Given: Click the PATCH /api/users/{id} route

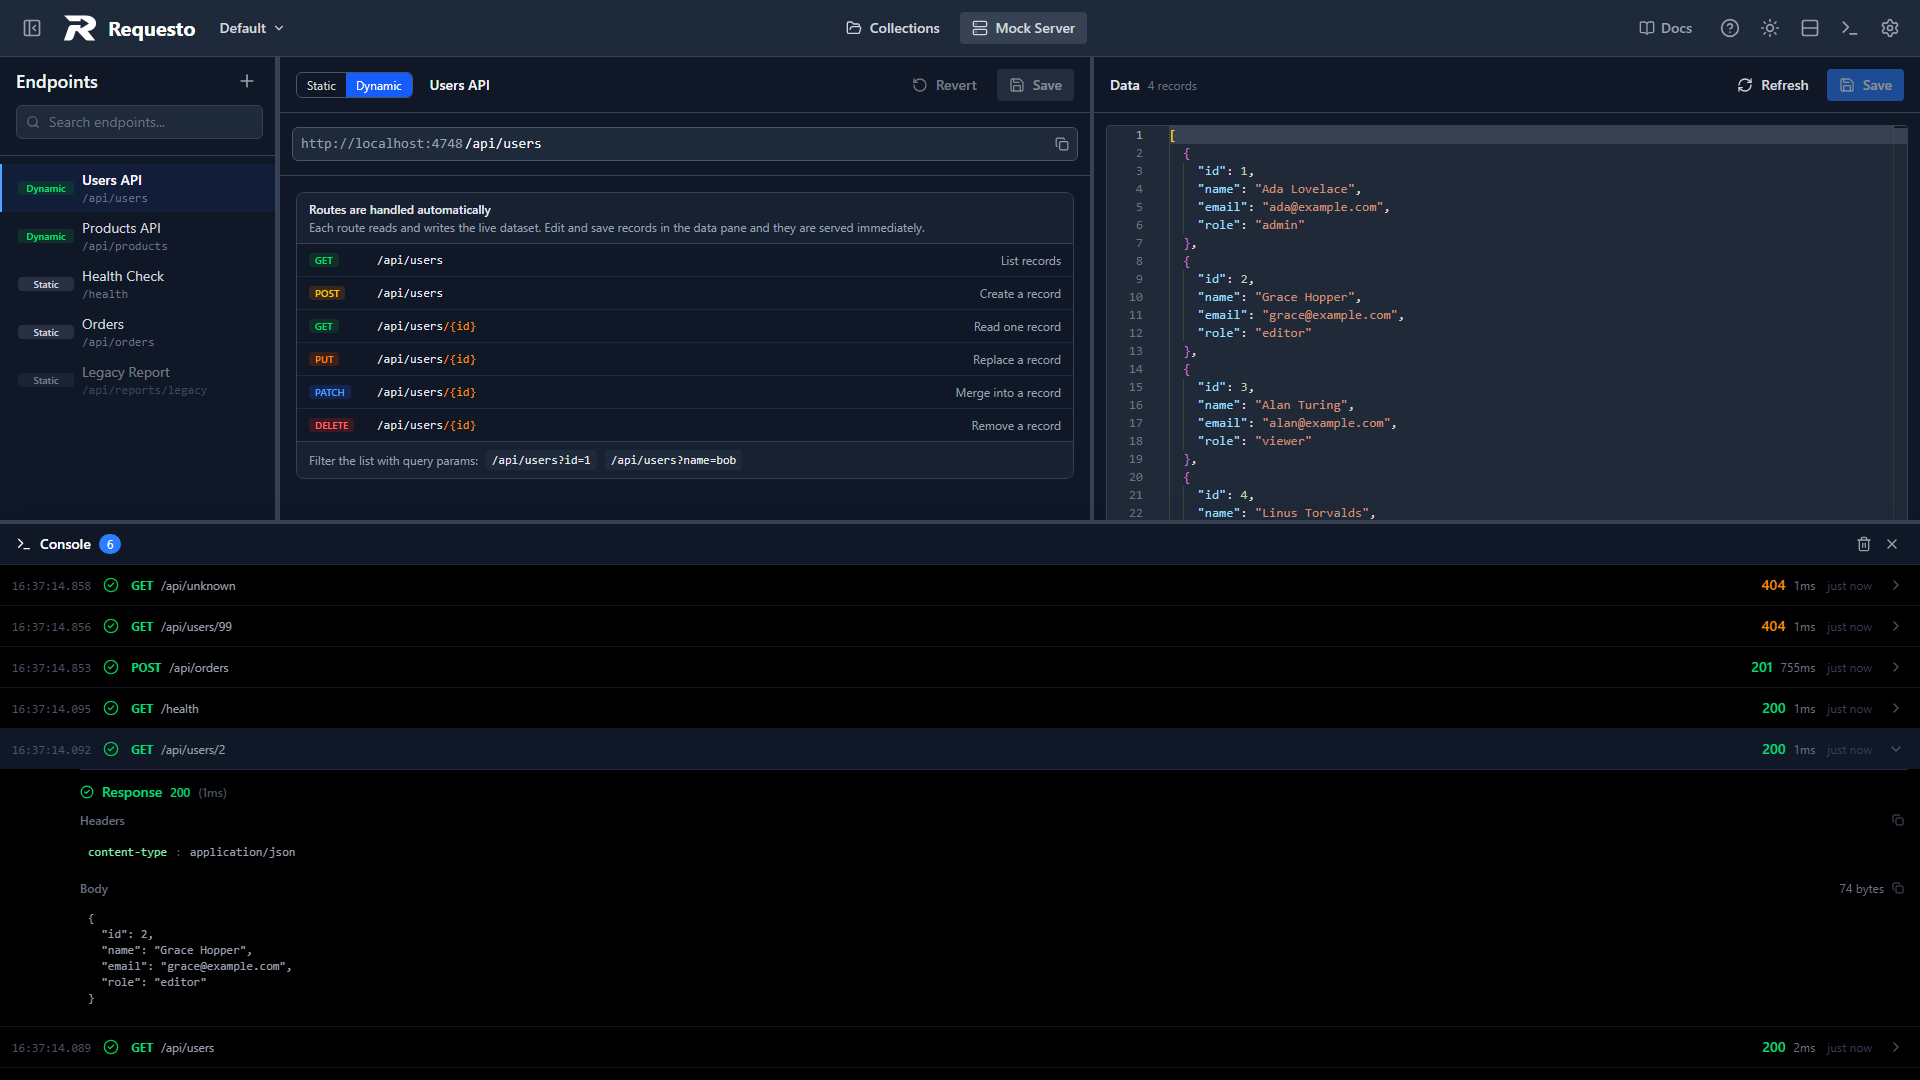Looking at the screenshot, I should tap(685, 392).
